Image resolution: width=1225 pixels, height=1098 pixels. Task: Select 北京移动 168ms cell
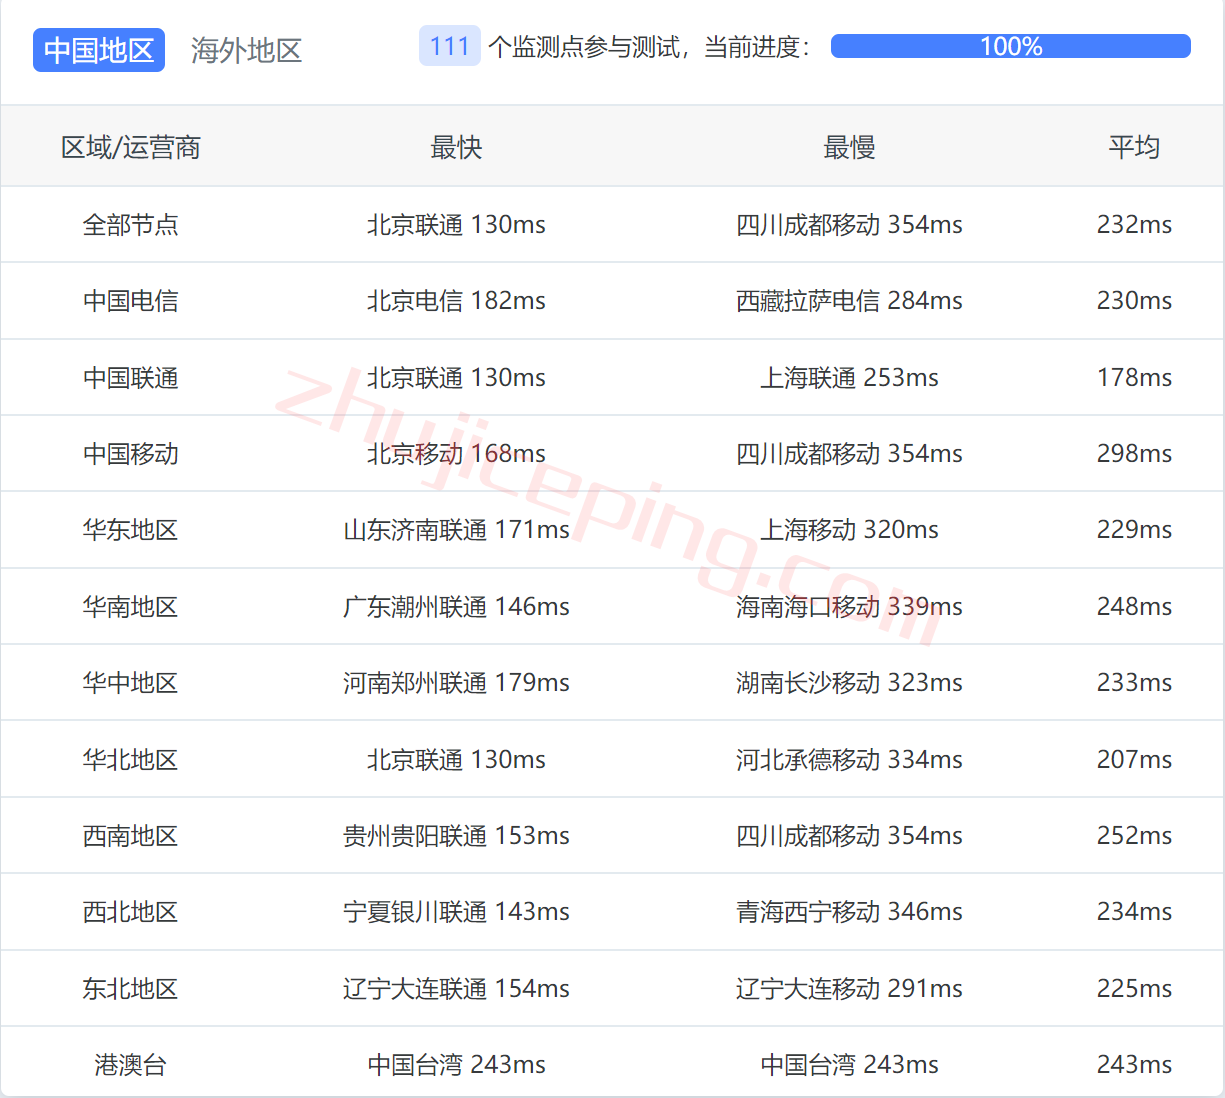coord(456,454)
